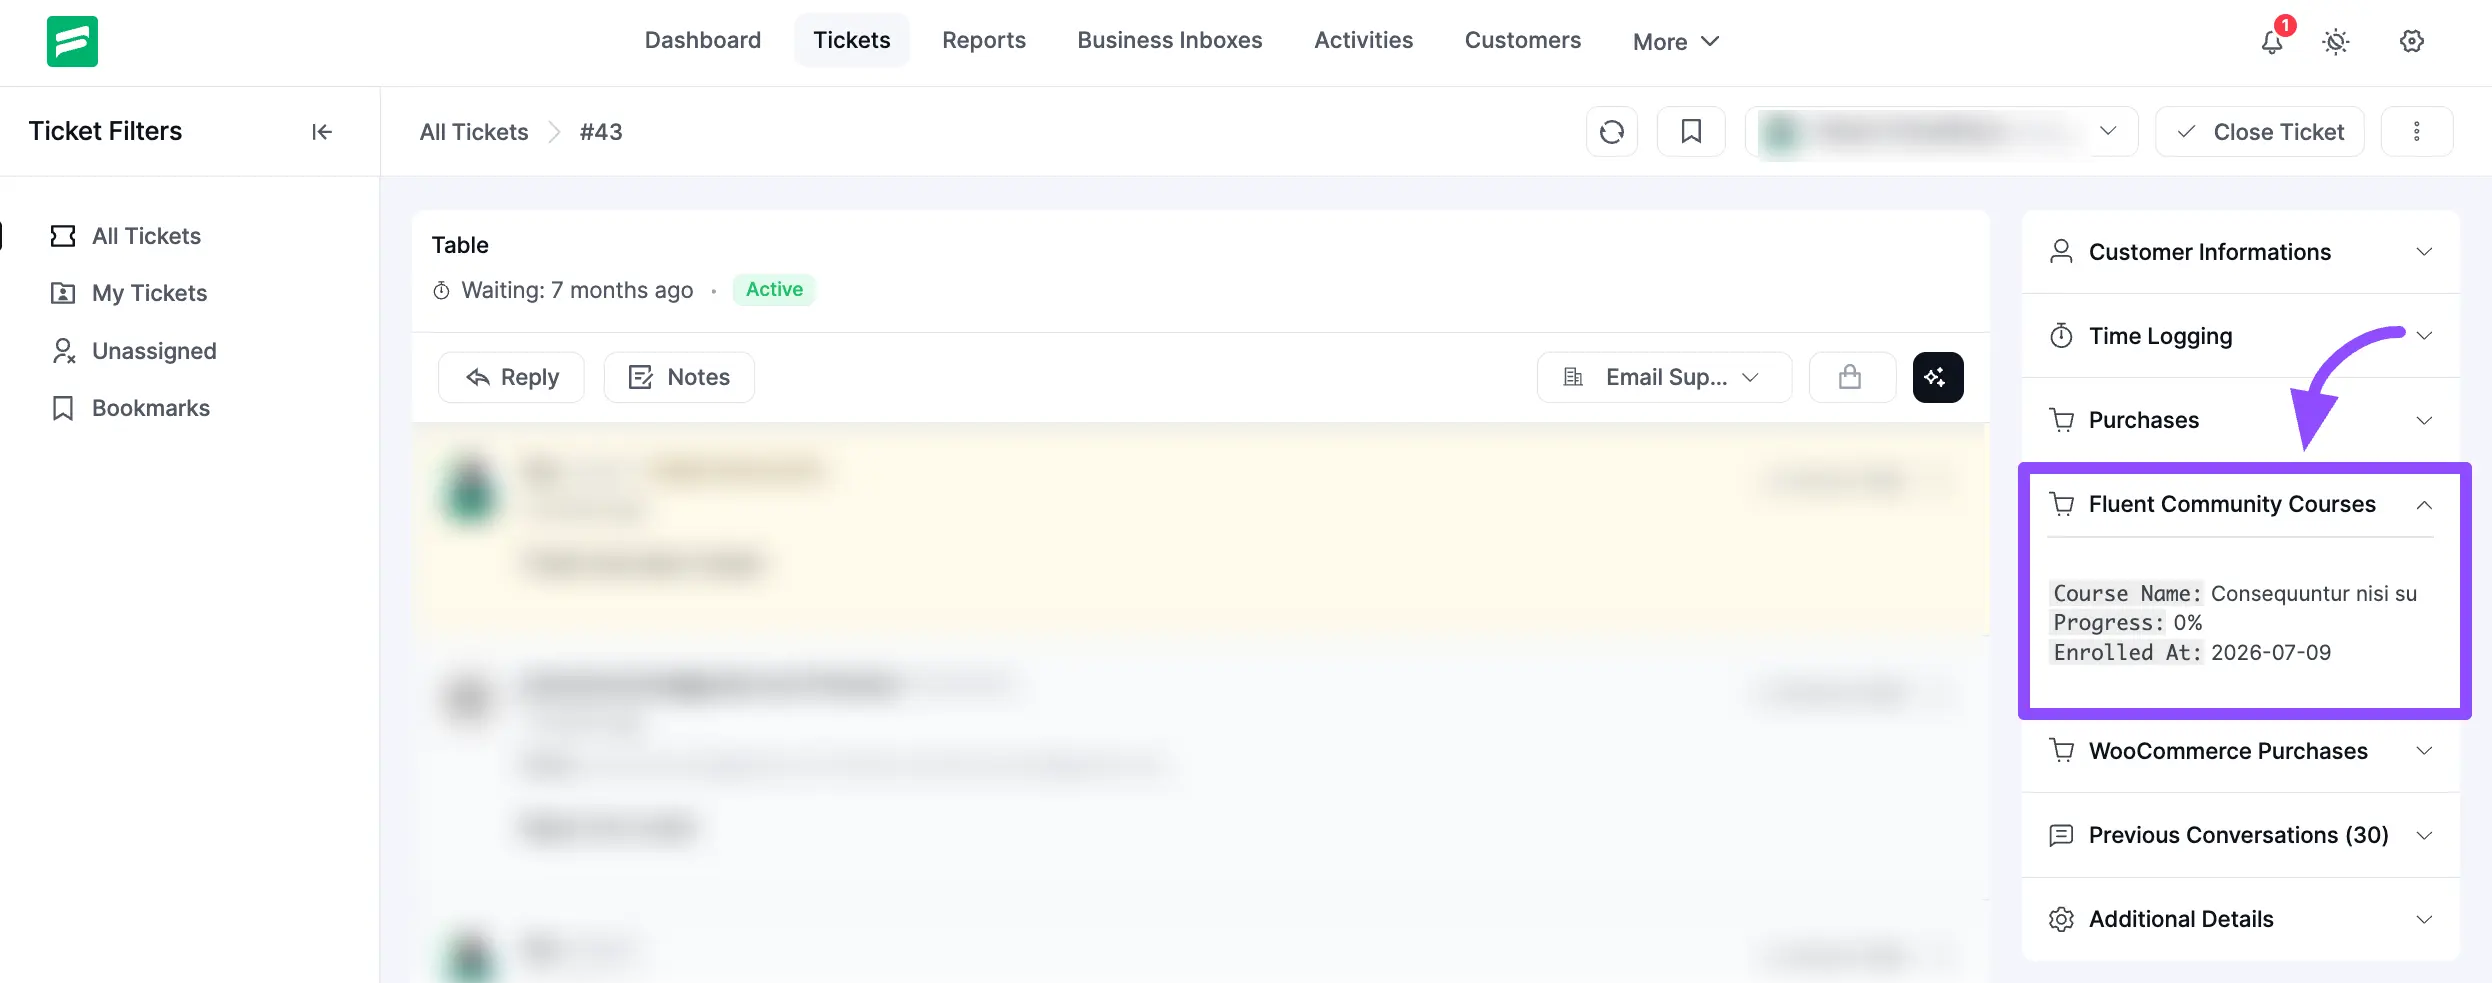Open the Dashboard tab

point(703,40)
